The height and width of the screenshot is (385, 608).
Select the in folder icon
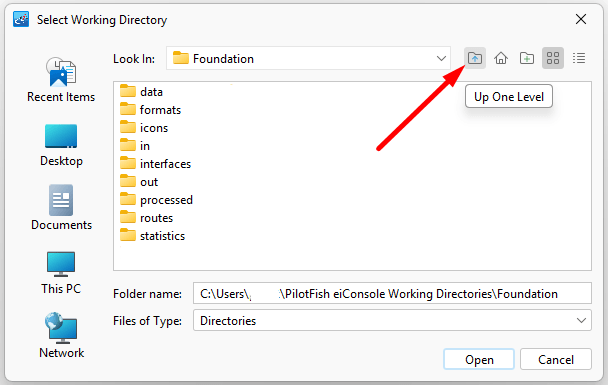coord(128,145)
